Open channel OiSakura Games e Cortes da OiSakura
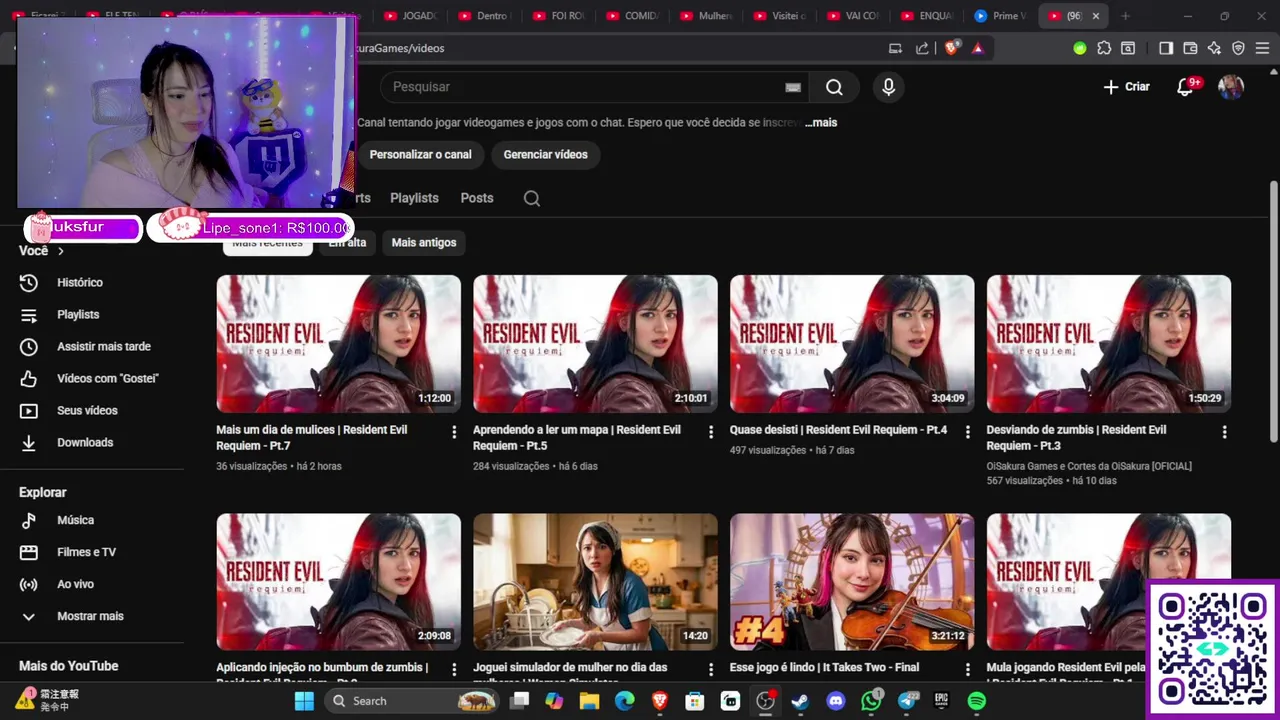1280x720 pixels. pyautogui.click(x=1089, y=466)
